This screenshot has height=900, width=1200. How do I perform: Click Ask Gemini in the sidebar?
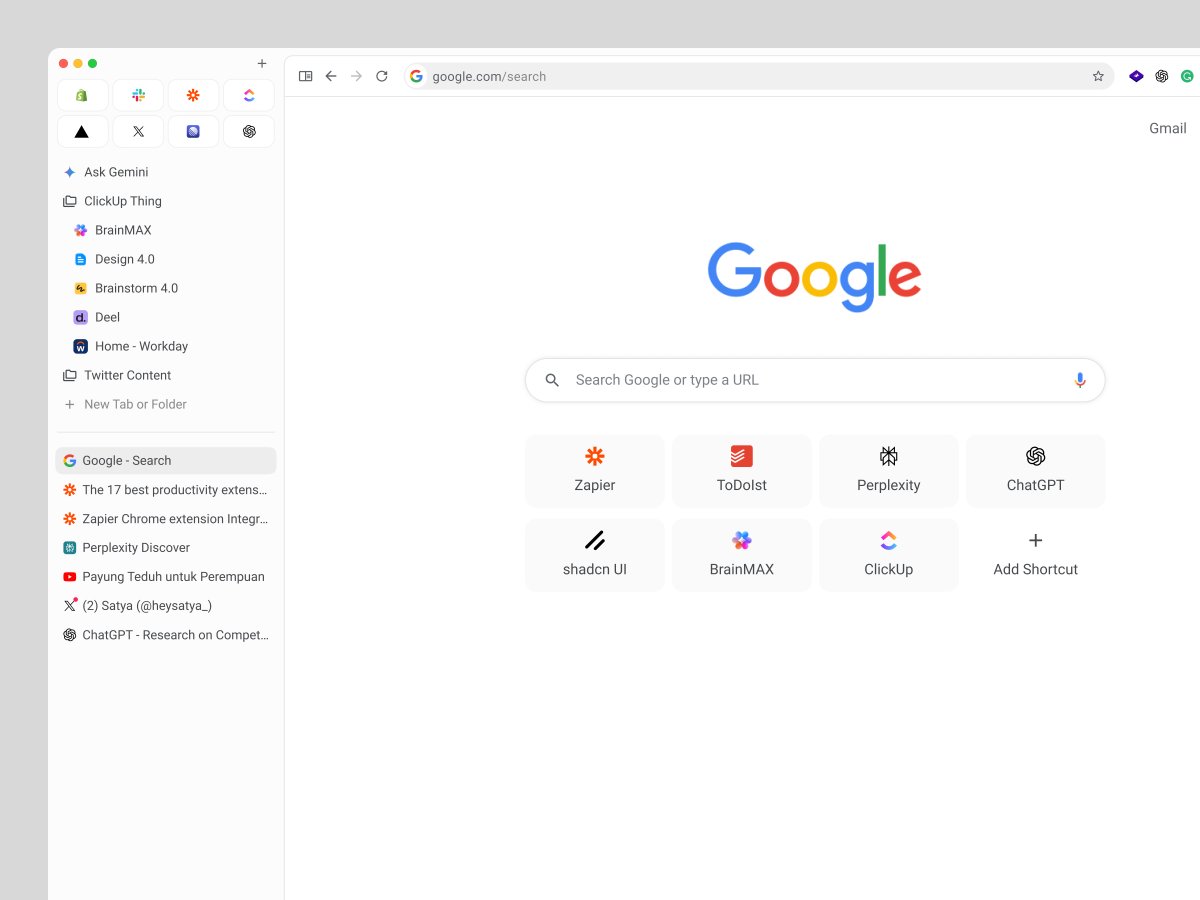point(166,172)
